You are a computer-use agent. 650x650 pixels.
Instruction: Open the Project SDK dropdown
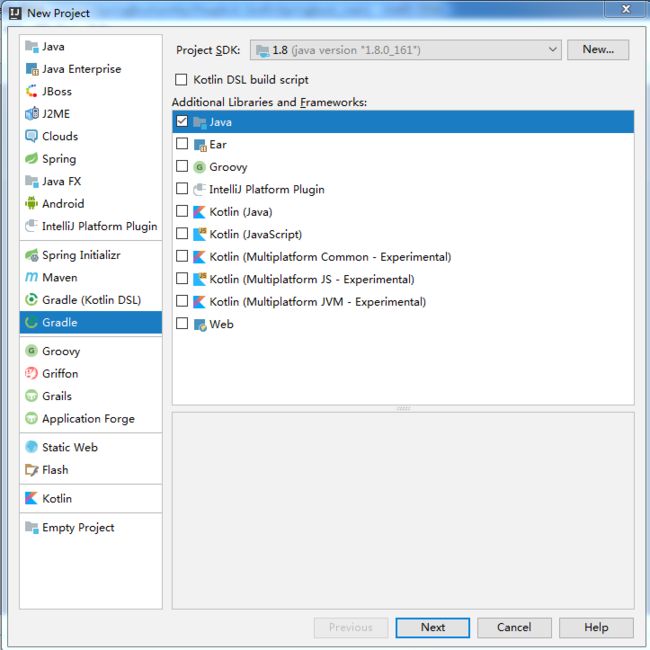406,50
